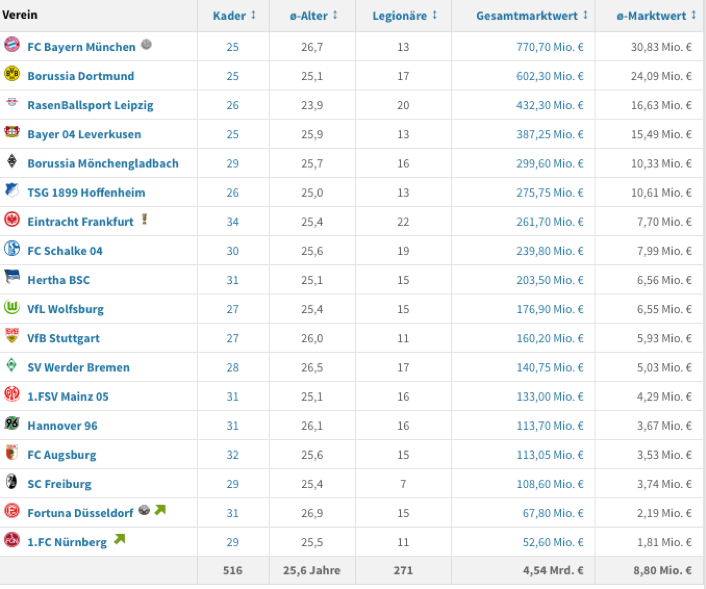Click Eintracht Frankfurt squad size 34

coord(232,222)
